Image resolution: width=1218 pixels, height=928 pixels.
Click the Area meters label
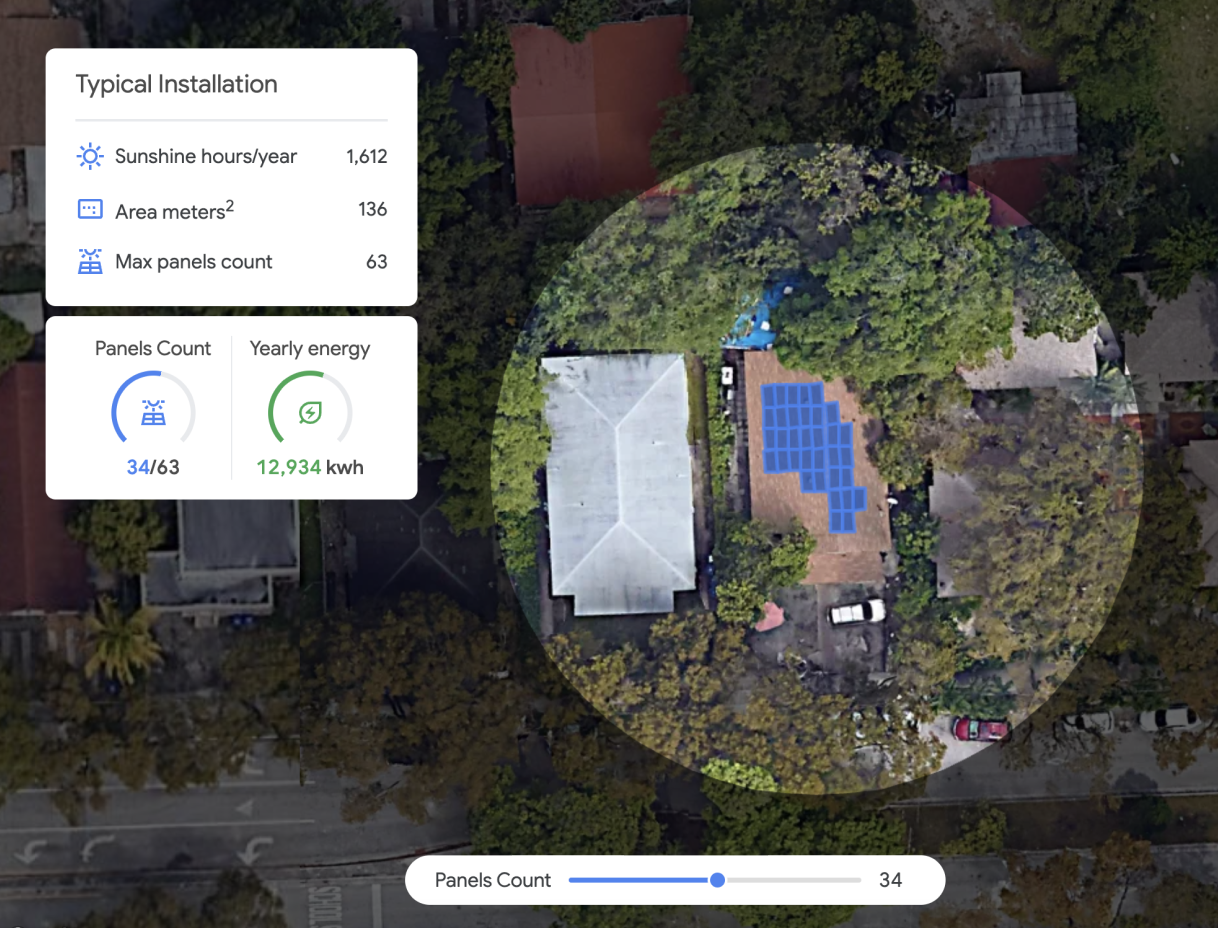(175, 210)
